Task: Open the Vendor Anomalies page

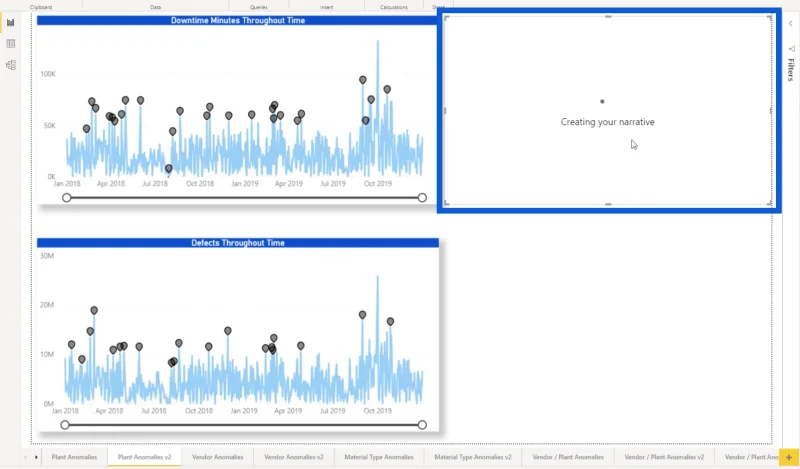Action: click(x=217, y=457)
